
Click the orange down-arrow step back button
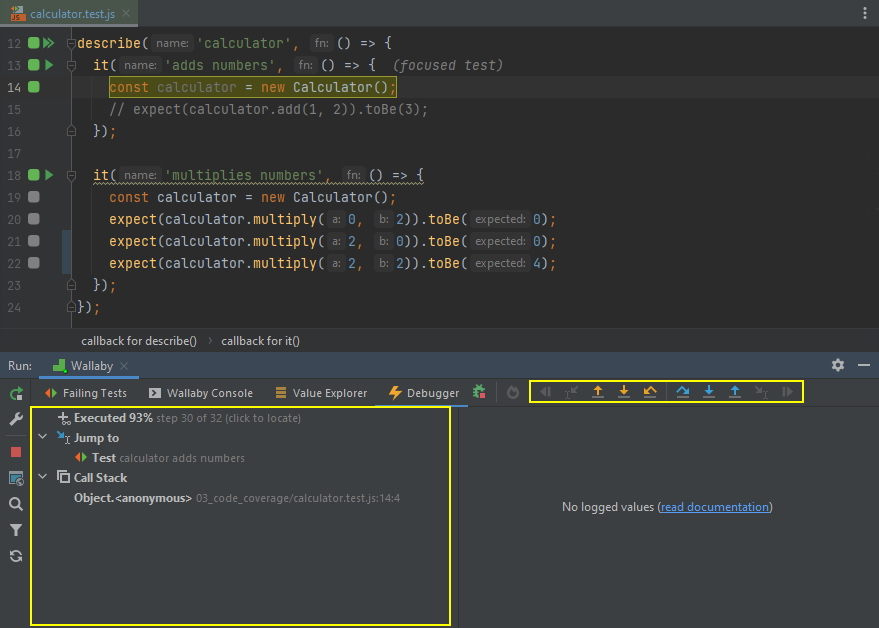coord(624,391)
